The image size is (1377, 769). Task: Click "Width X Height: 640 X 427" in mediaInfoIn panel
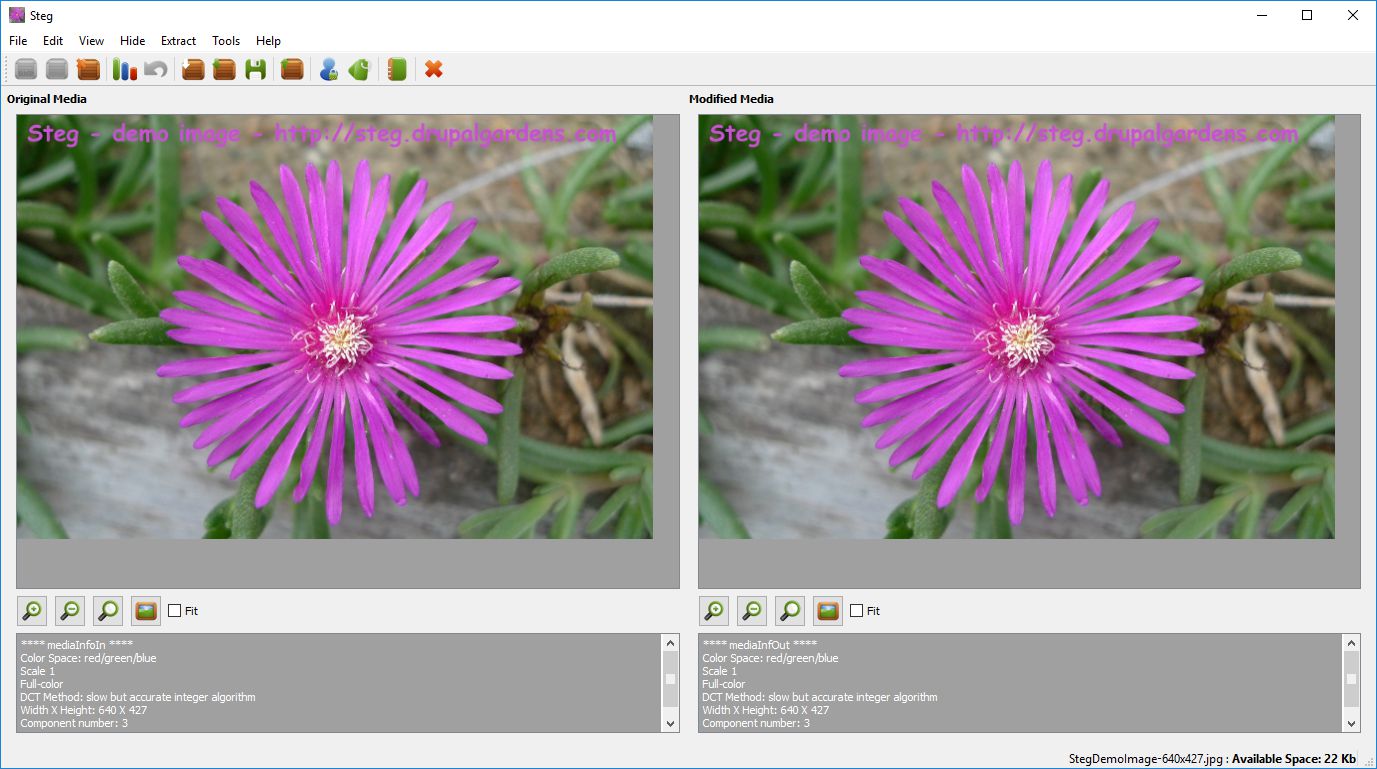(x=83, y=710)
